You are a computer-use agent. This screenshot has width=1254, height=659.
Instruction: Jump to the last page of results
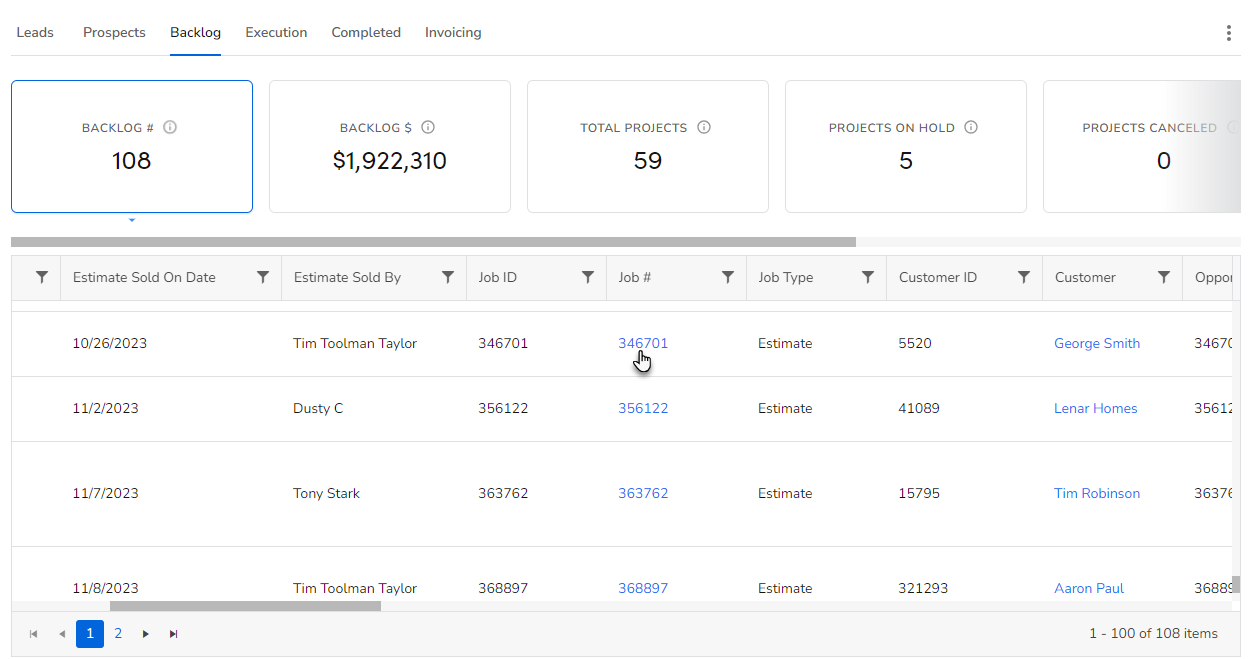click(x=172, y=633)
